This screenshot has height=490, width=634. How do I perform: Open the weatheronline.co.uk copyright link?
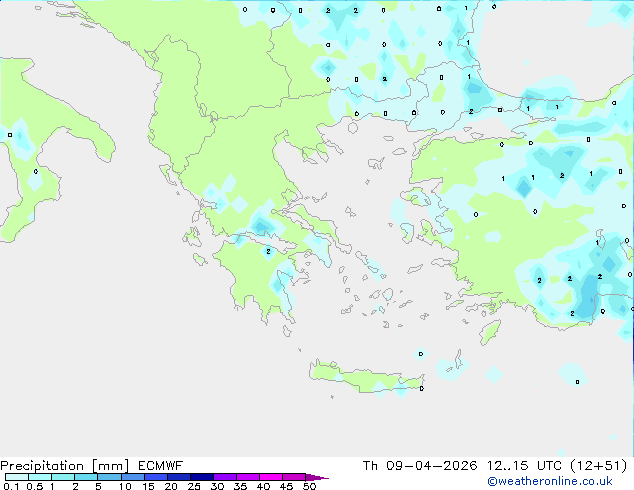click(x=550, y=481)
